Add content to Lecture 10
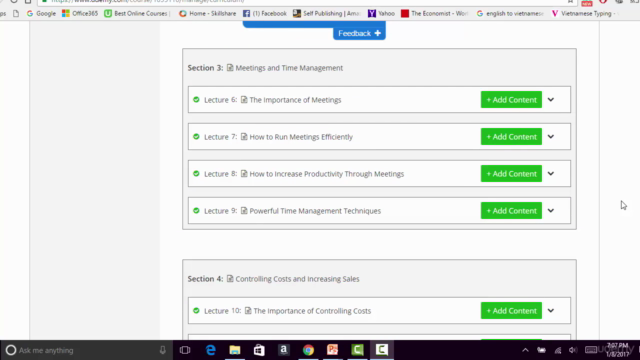Screen dimensions: 640x360 pyautogui.click(x=511, y=311)
